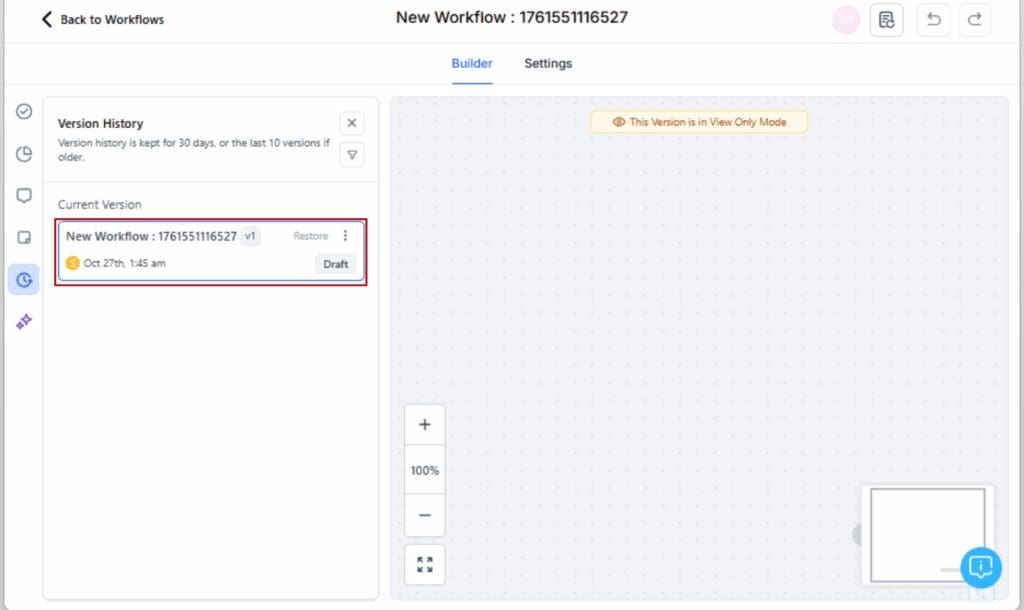Switch to the Builder tab
Screen dimensions: 1024x610
tap(471, 63)
